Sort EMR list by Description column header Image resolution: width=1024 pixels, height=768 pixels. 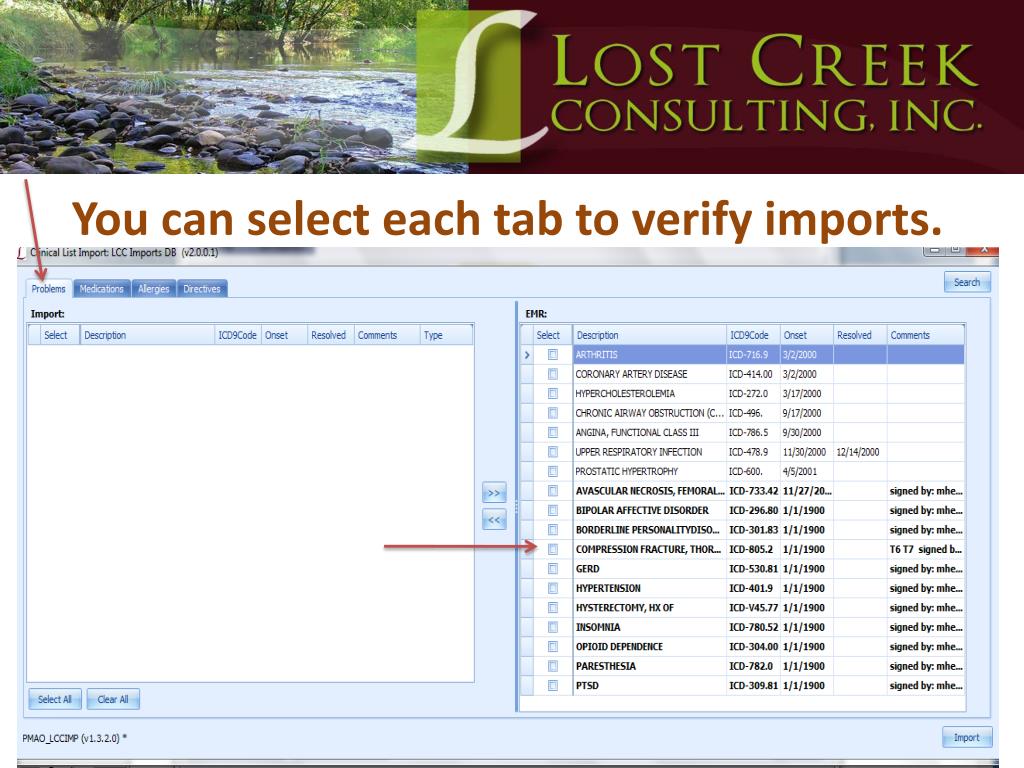pos(650,335)
